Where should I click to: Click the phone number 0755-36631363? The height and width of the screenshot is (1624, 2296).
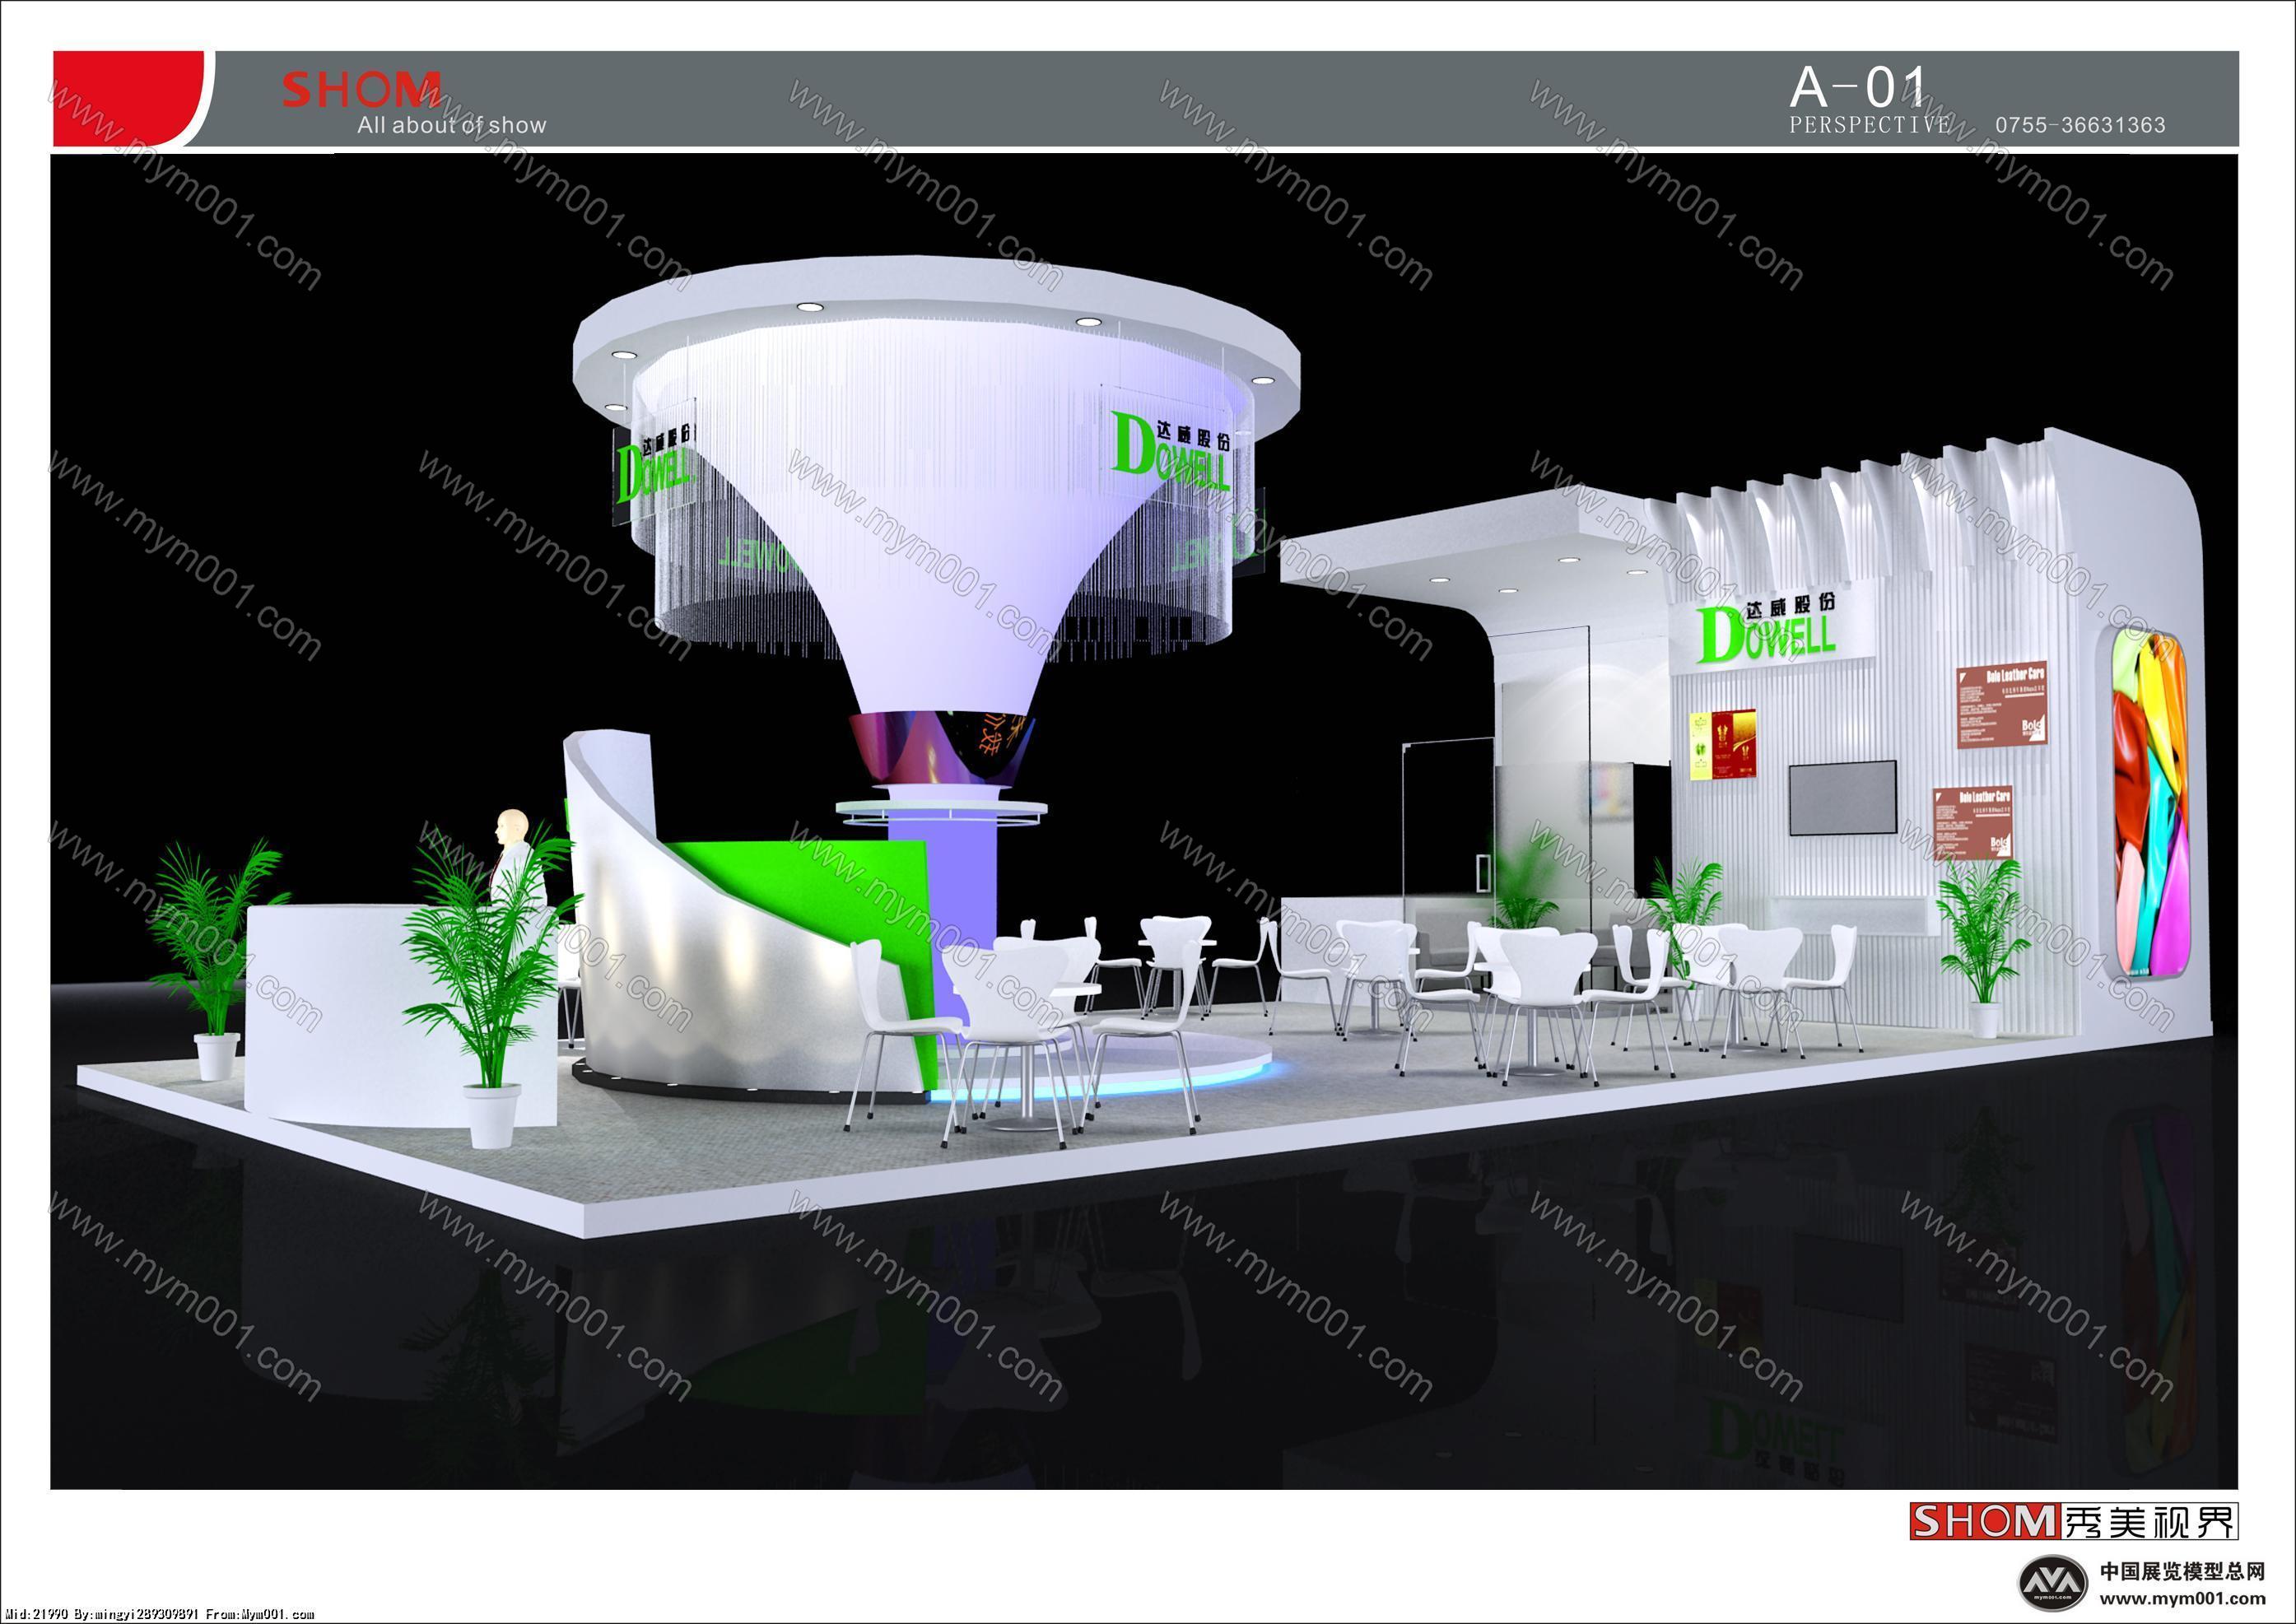[2081, 125]
